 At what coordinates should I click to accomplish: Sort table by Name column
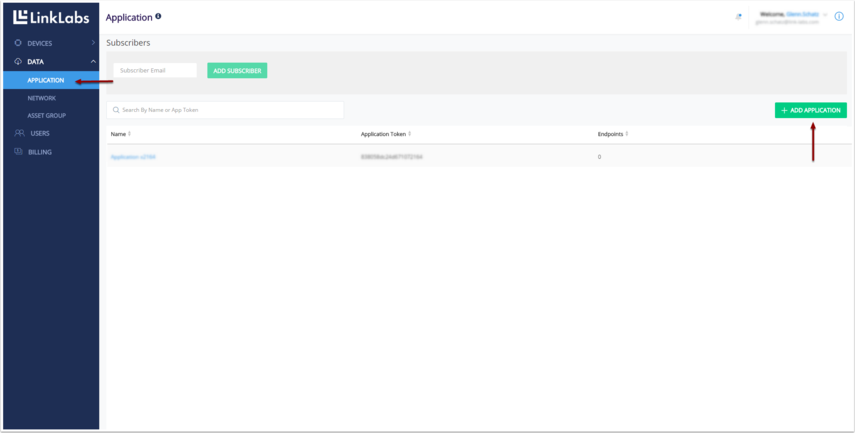[x=130, y=134]
